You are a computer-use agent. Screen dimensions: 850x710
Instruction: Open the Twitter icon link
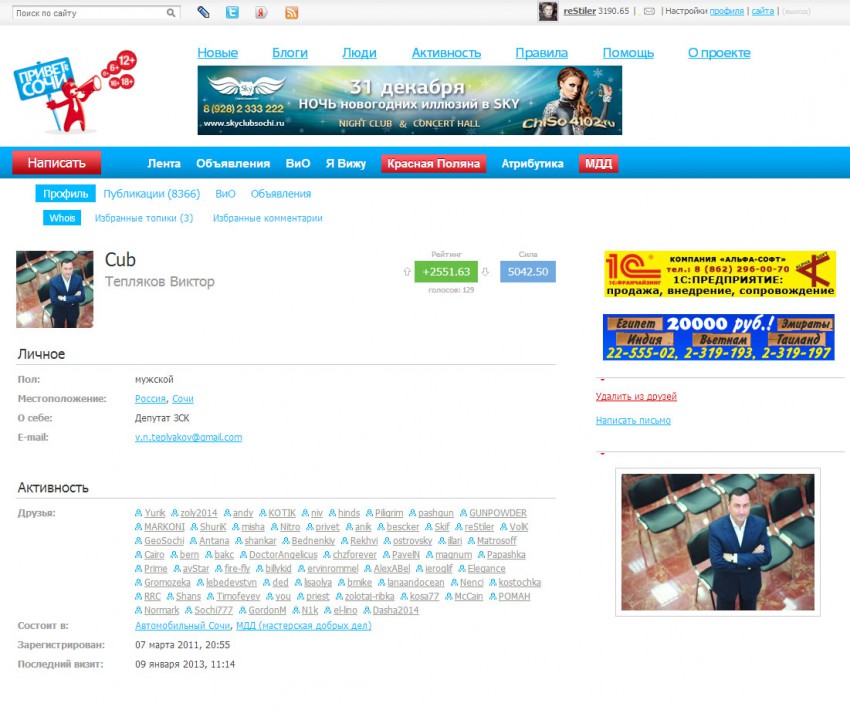[232, 13]
